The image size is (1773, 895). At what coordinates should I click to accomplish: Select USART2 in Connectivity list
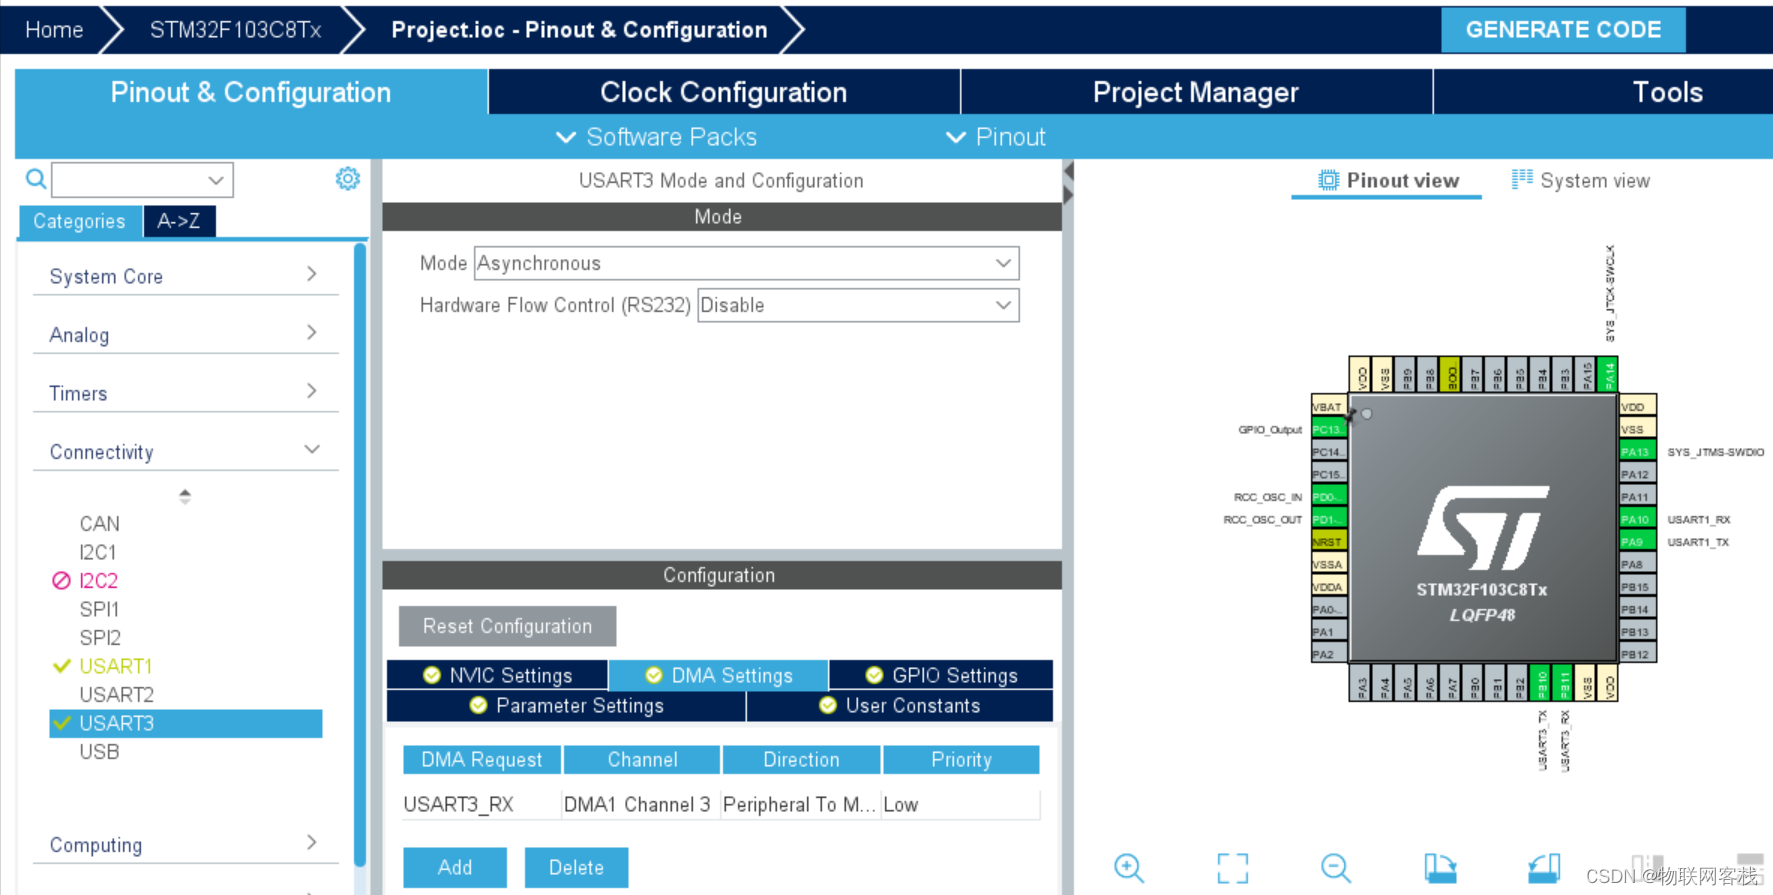pyautogui.click(x=117, y=694)
